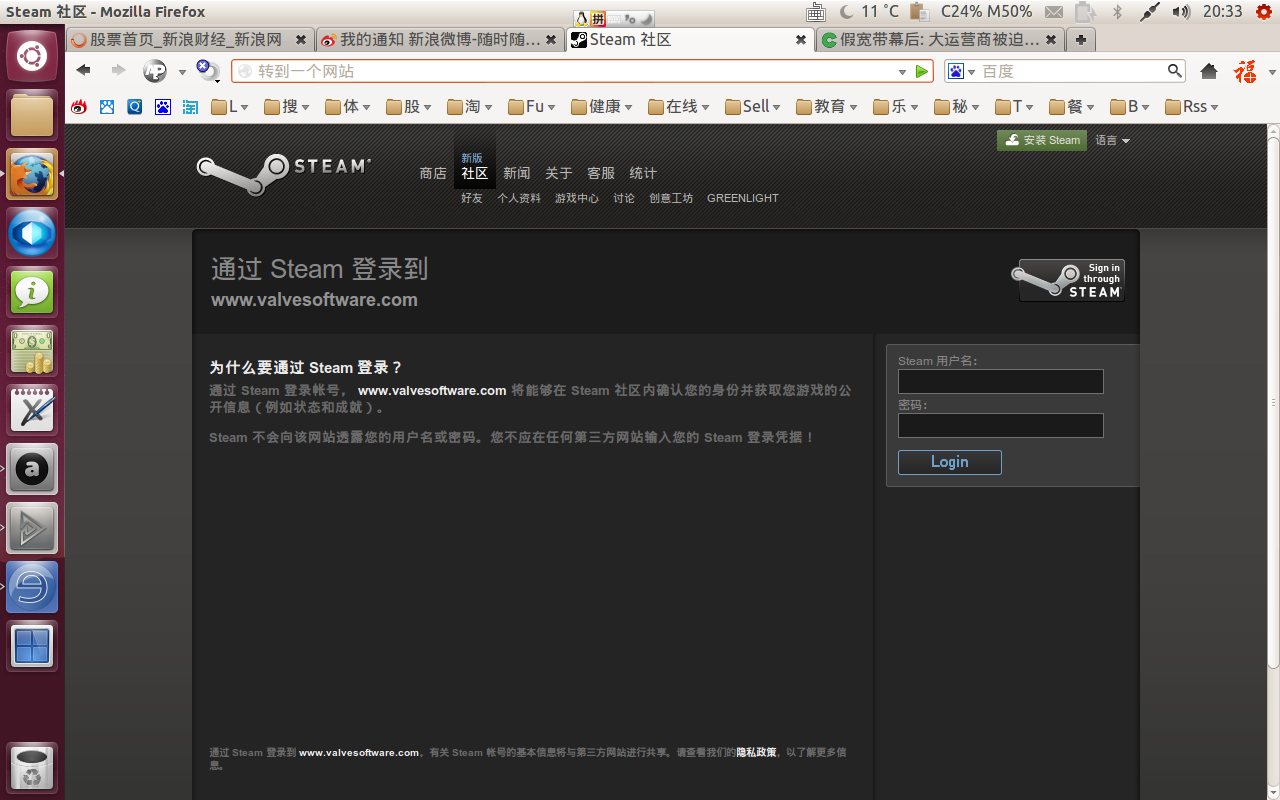Expand the Fu bookmarks folder
Image resolution: width=1280 pixels, height=800 pixels.
pyautogui.click(x=532, y=106)
